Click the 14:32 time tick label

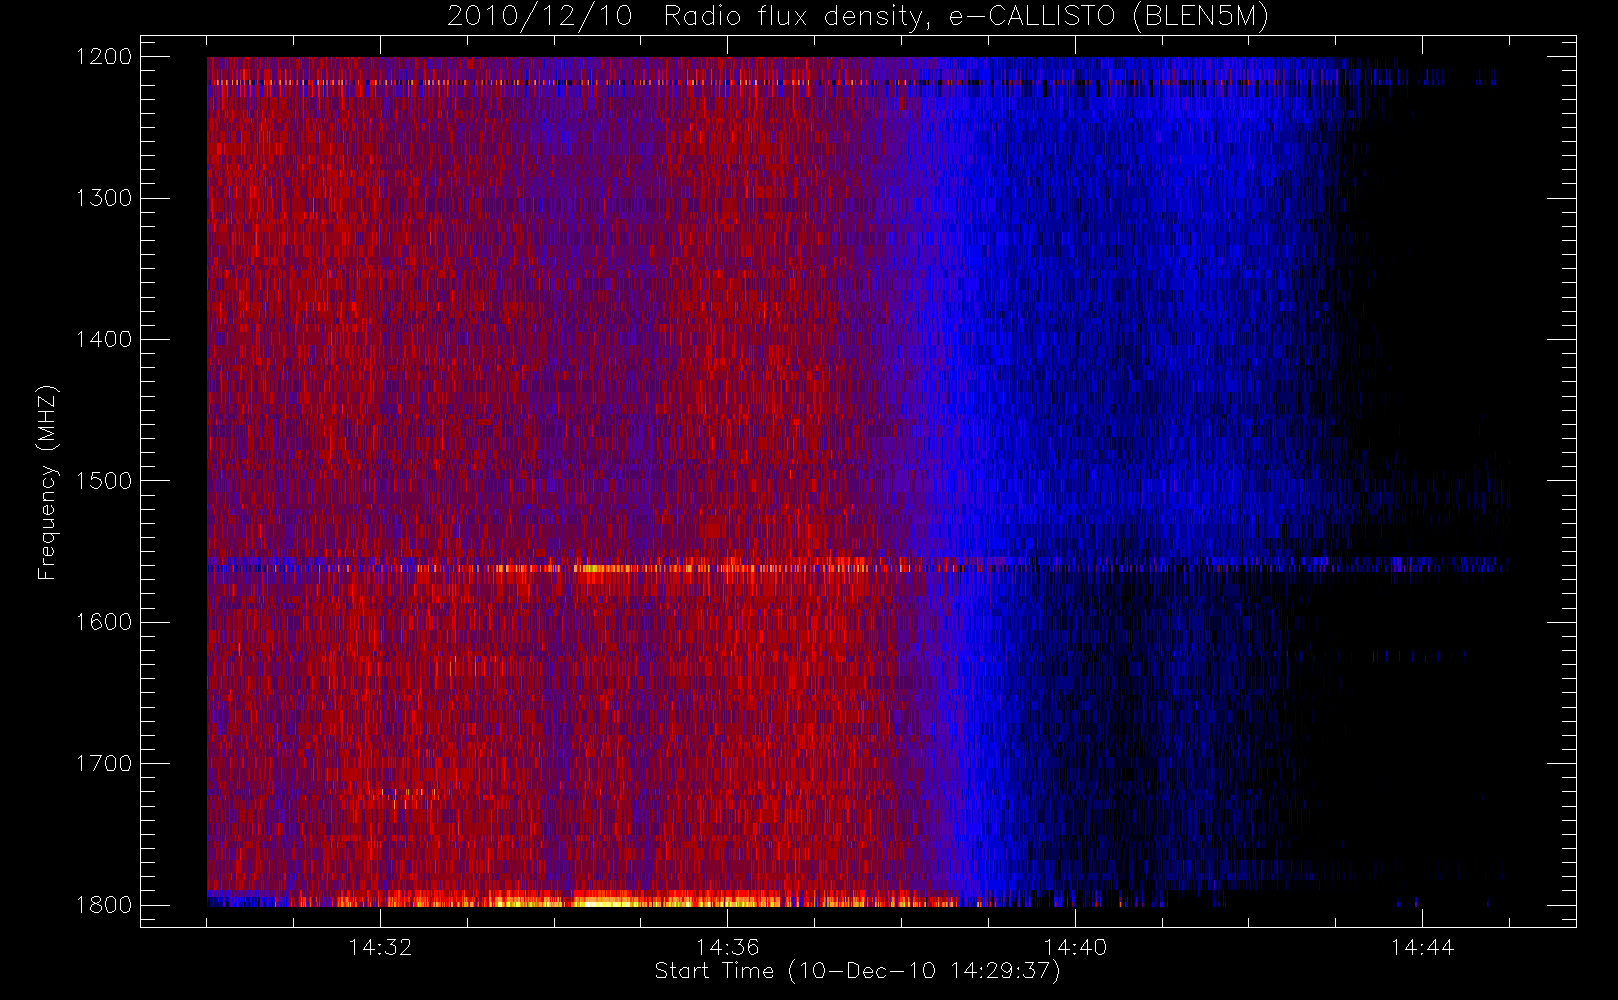(380, 947)
